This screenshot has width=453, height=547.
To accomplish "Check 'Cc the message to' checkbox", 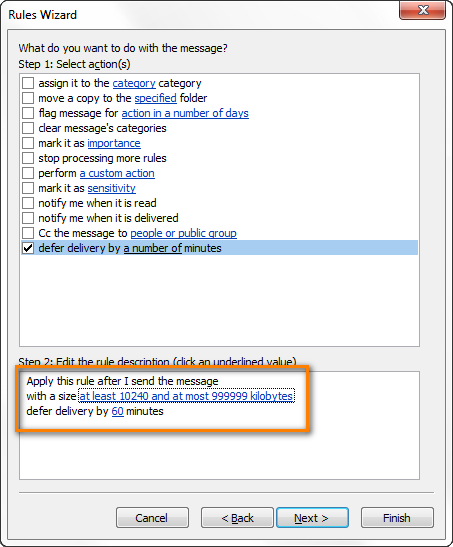I will click(28, 233).
